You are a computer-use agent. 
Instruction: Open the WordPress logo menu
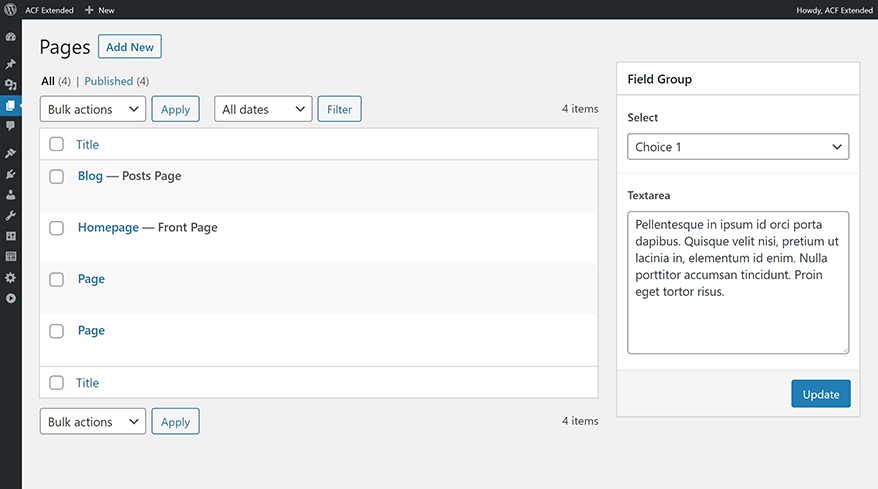point(10,10)
